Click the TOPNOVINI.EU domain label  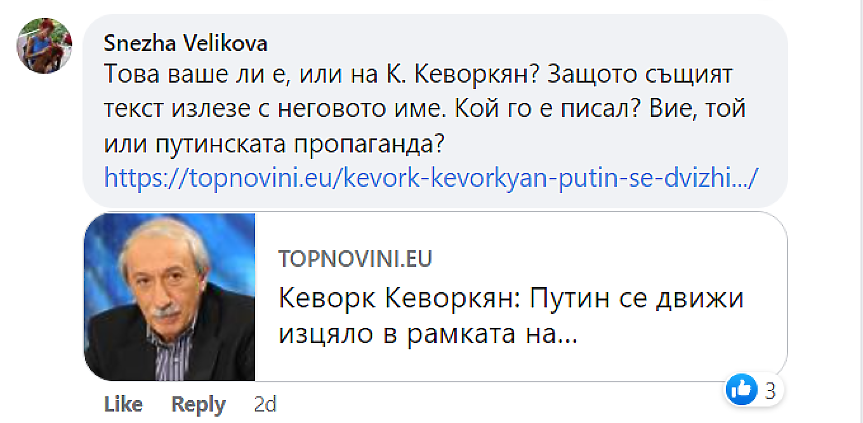point(354,259)
